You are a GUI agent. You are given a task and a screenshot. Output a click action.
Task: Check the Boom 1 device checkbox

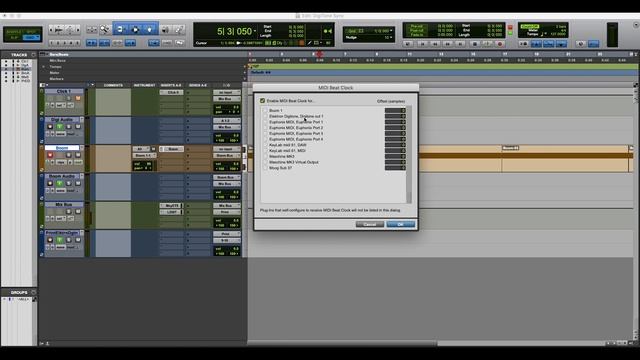point(265,111)
